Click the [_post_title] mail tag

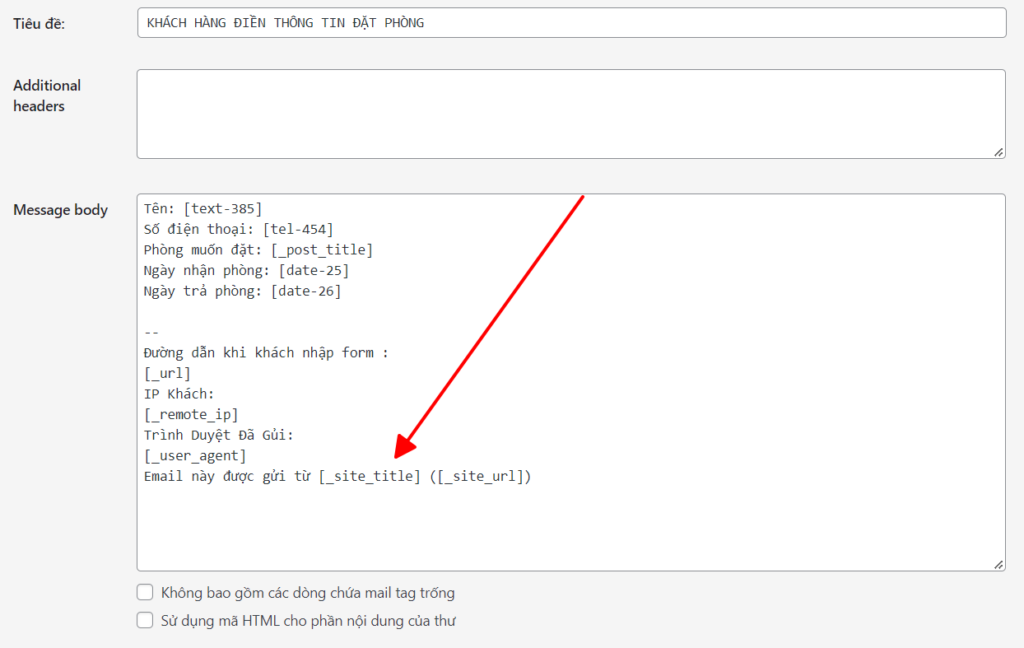click(321, 250)
